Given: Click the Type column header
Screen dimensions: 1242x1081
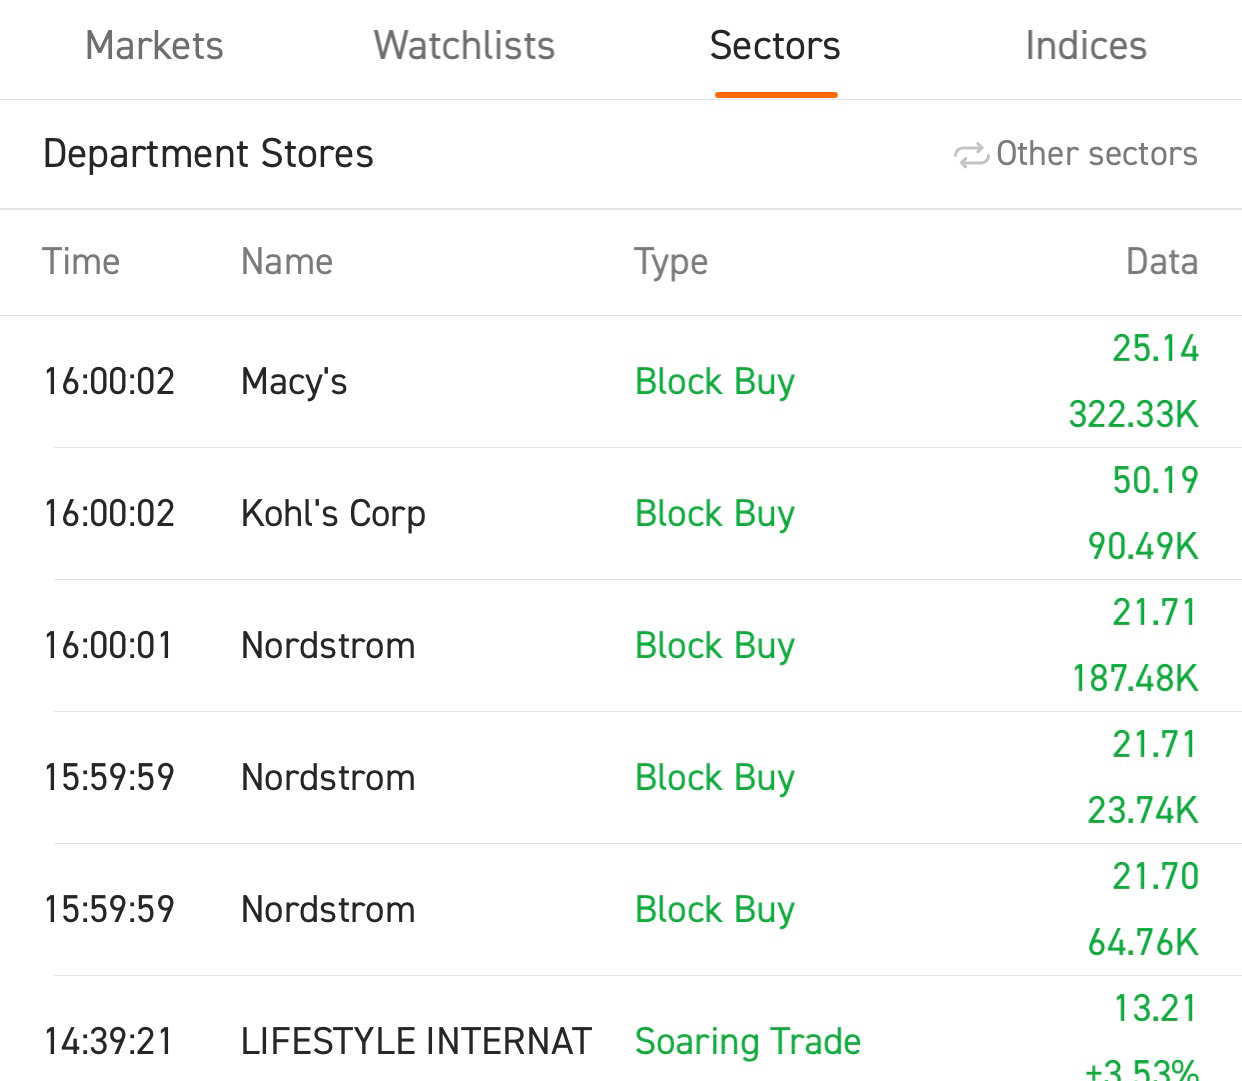Looking at the screenshot, I should tap(671, 263).
